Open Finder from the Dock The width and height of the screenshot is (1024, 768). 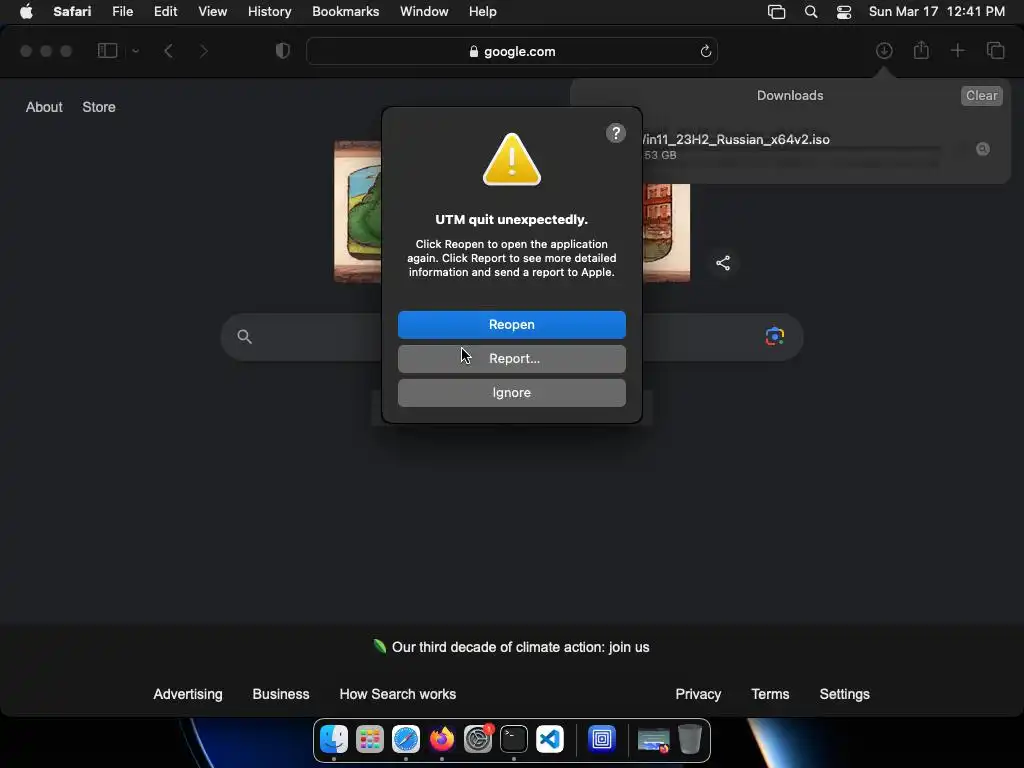334,739
